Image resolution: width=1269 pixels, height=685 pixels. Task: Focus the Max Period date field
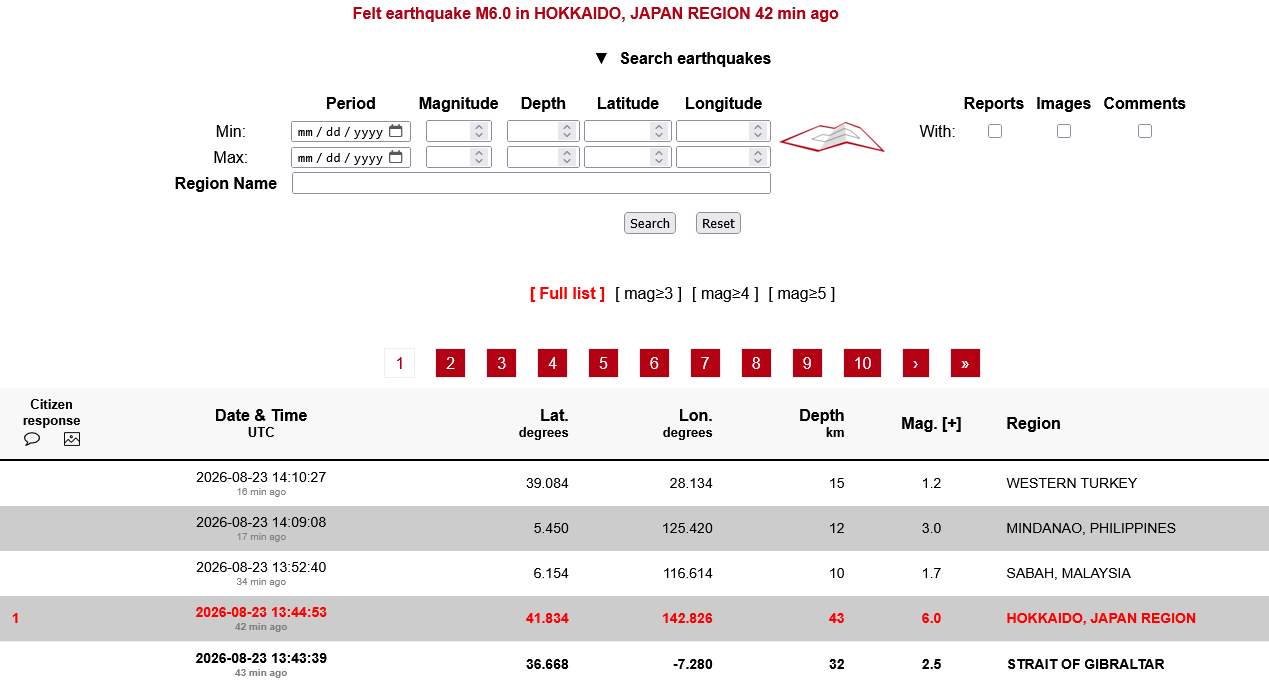pyautogui.click(x=350, y=157)
